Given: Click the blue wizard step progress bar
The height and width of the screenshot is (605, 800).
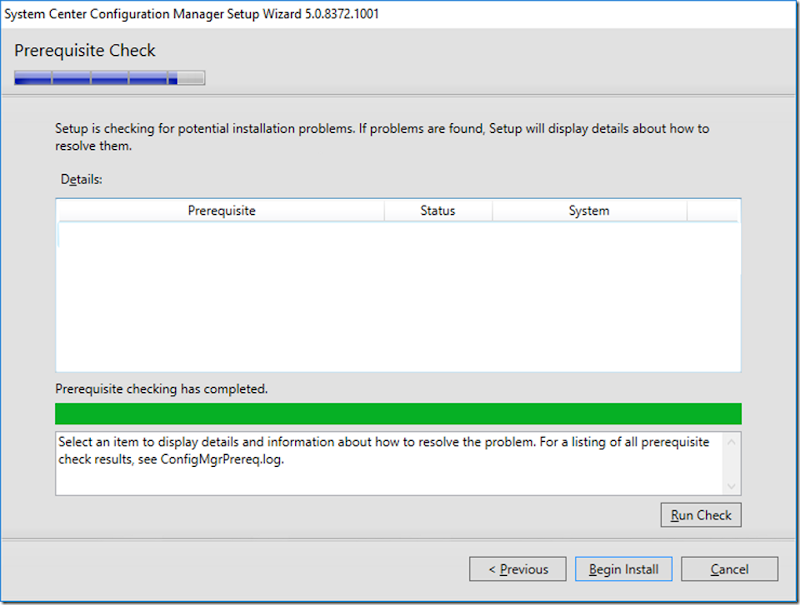Looking at the screenshot, I should tap(110, 78).
